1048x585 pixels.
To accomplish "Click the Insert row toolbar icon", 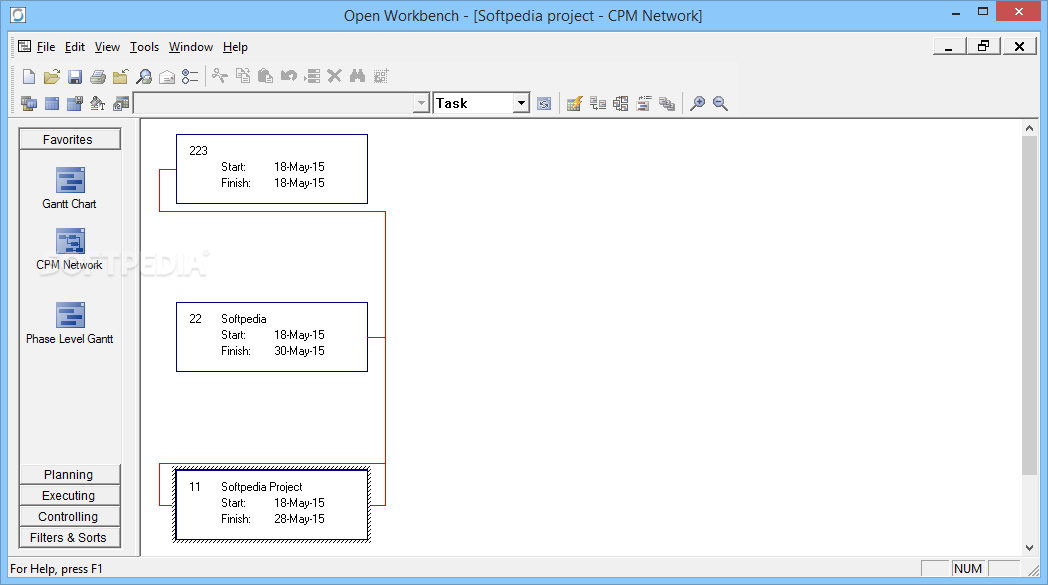I will [312, 76].
